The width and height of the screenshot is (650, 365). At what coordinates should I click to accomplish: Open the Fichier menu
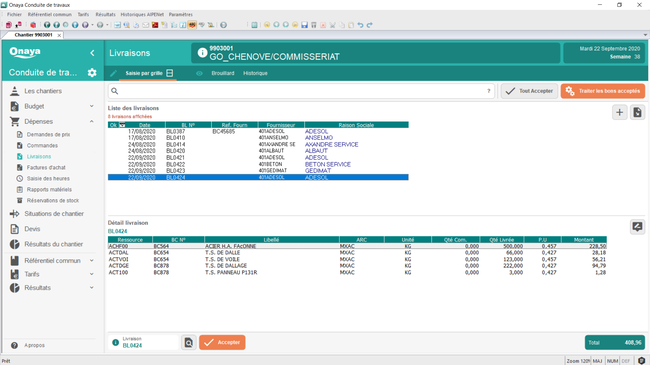click(x=14, y=15)
